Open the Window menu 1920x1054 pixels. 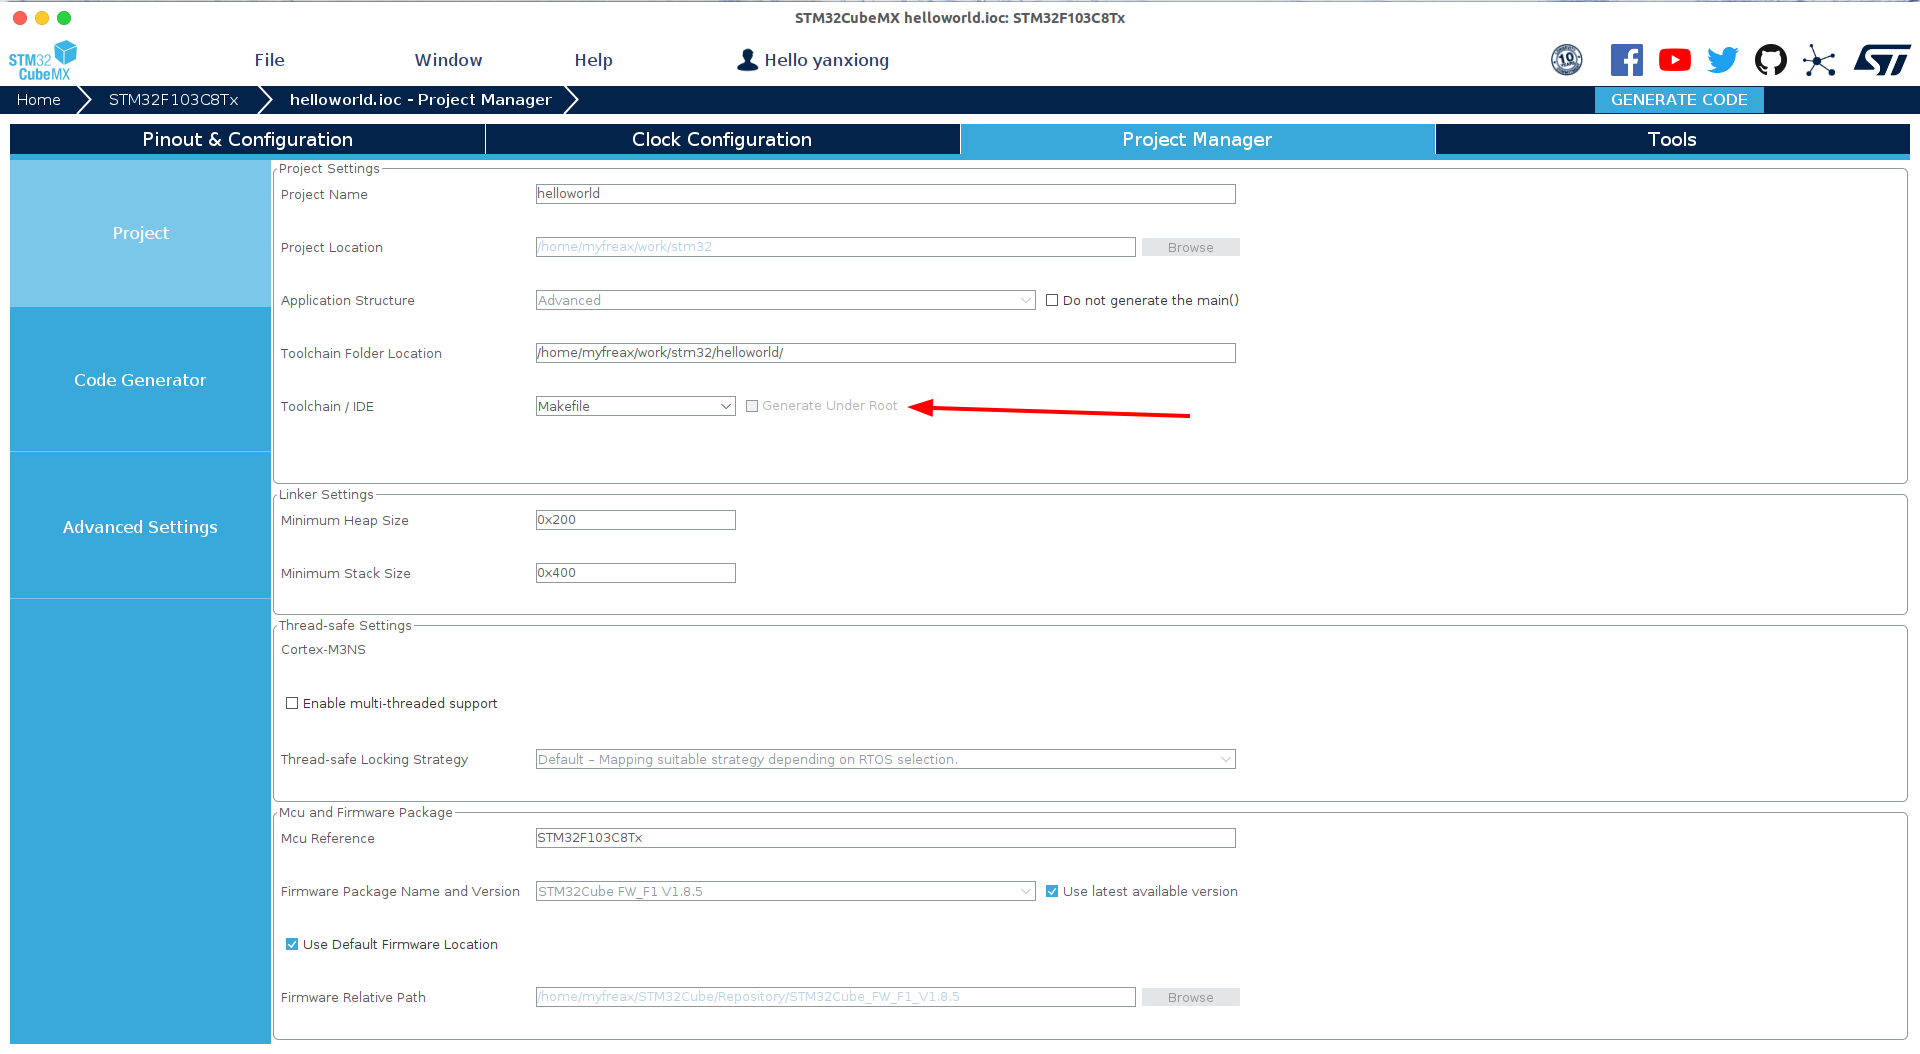click(x=448, y=60)
